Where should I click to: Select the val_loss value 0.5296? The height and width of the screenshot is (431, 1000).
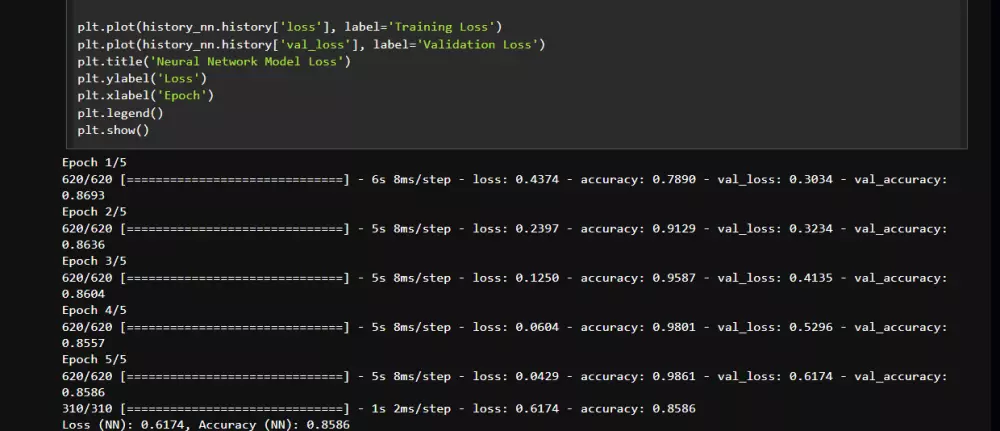point(811,326)
